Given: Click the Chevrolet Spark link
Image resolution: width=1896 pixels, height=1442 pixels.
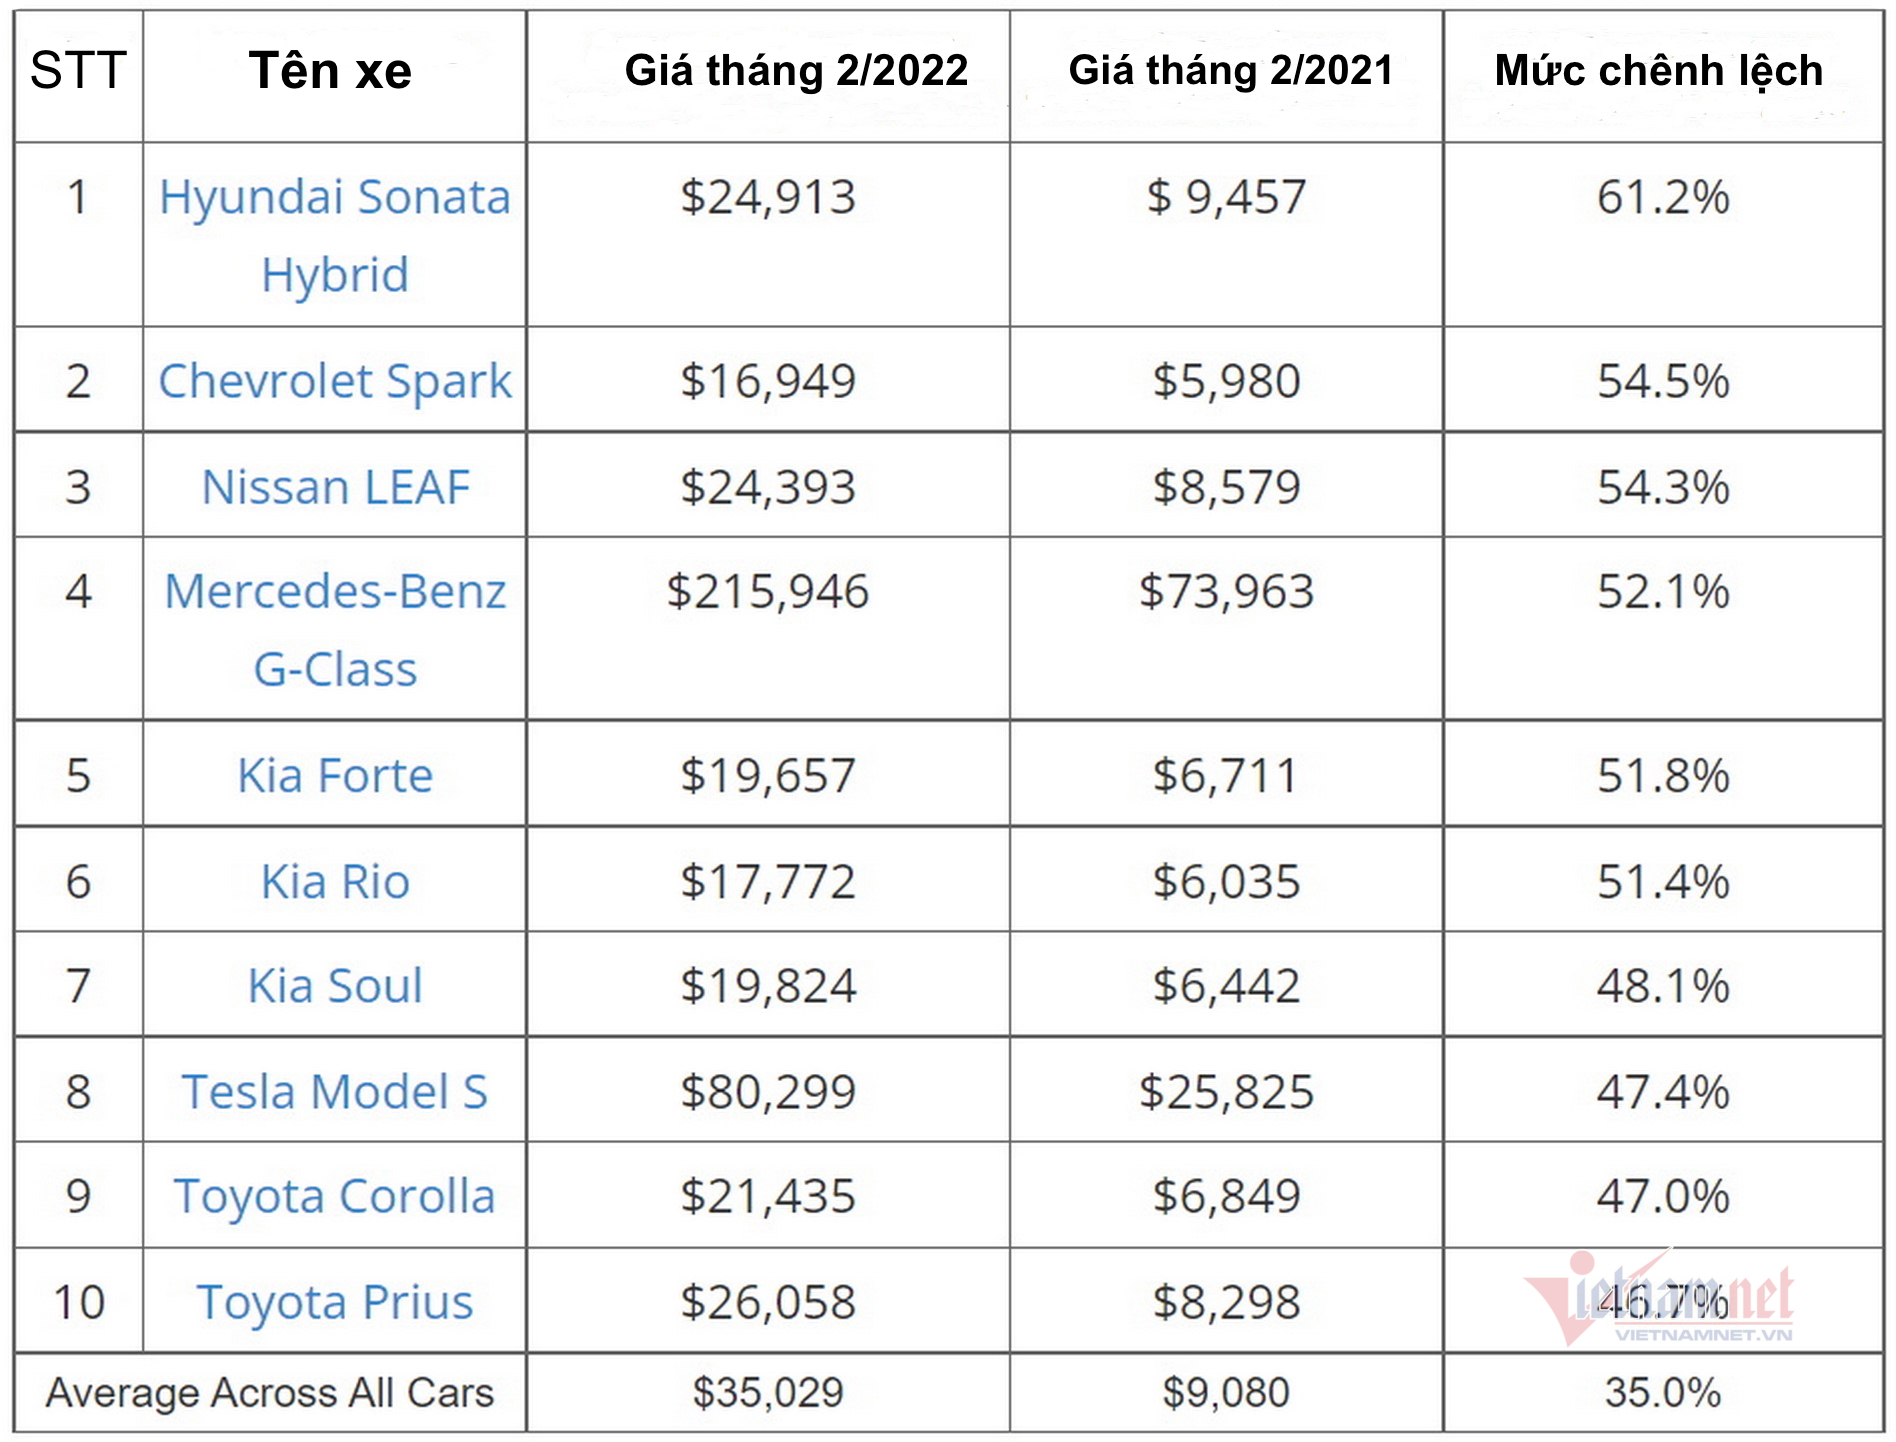Looking at the screenshot, I should coord(335,381).
